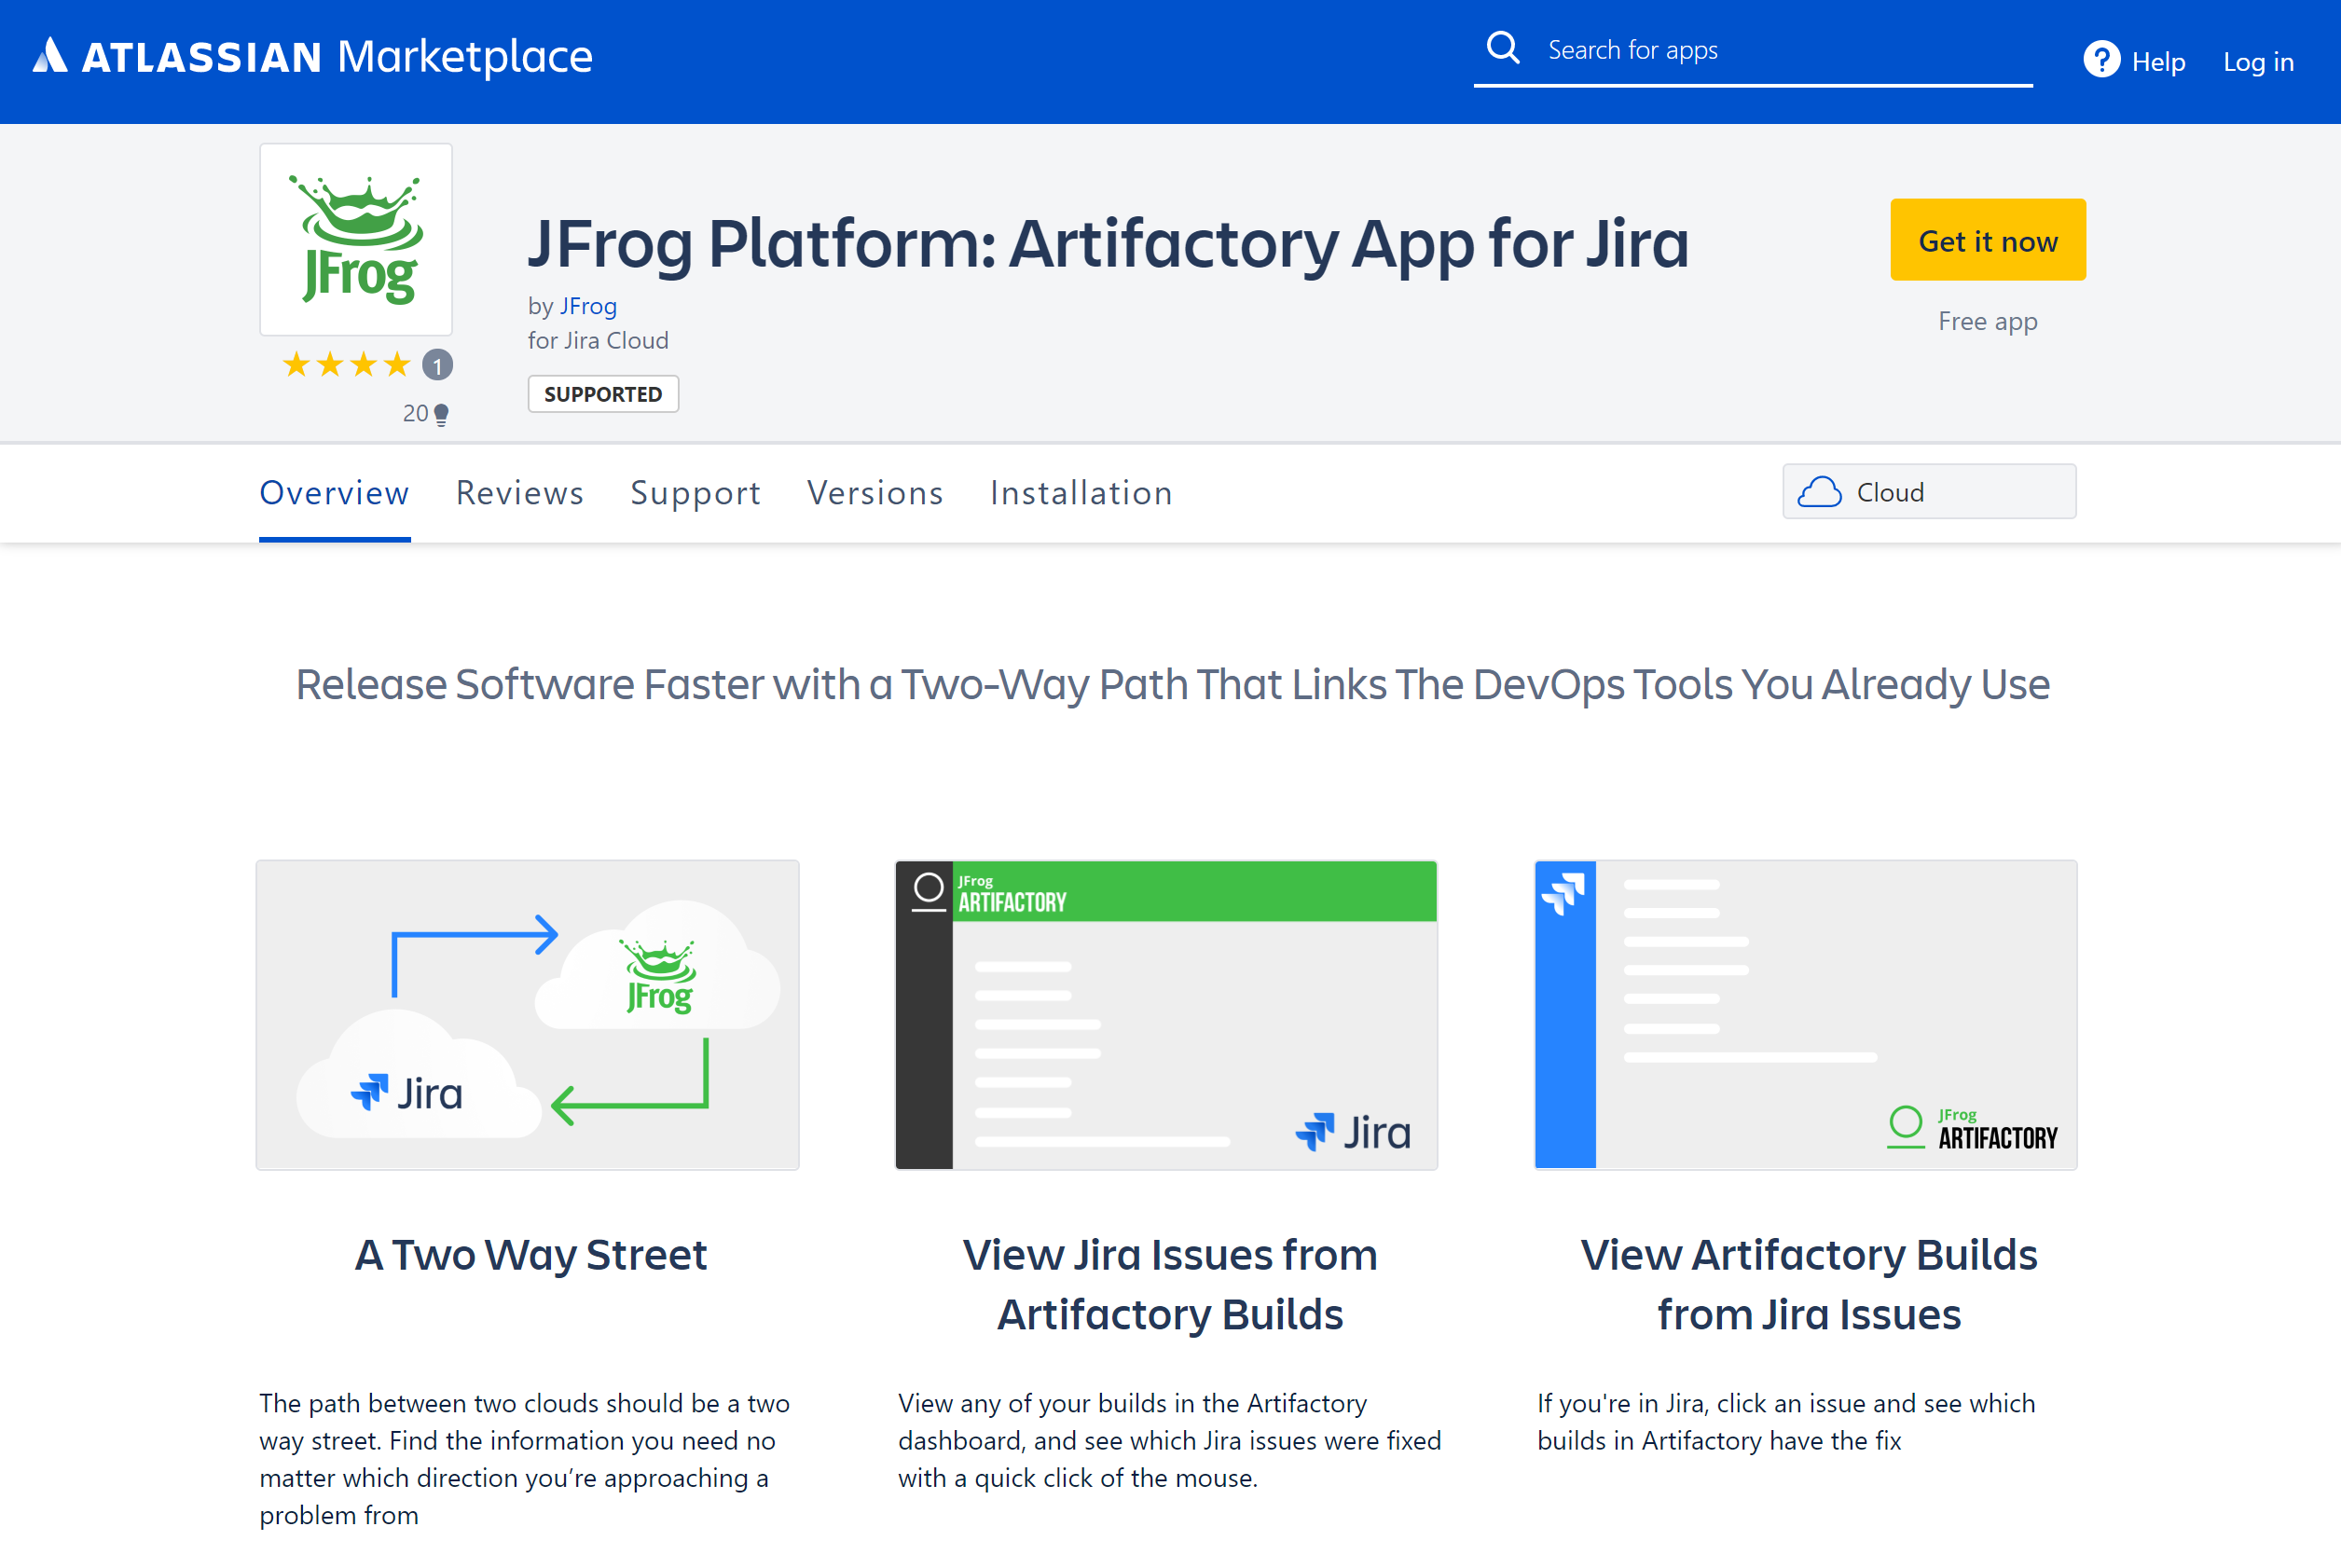Viewport: 2341px width, 1568px height.
Task: Click the search magnifier icon
Action: [1502, 48]
